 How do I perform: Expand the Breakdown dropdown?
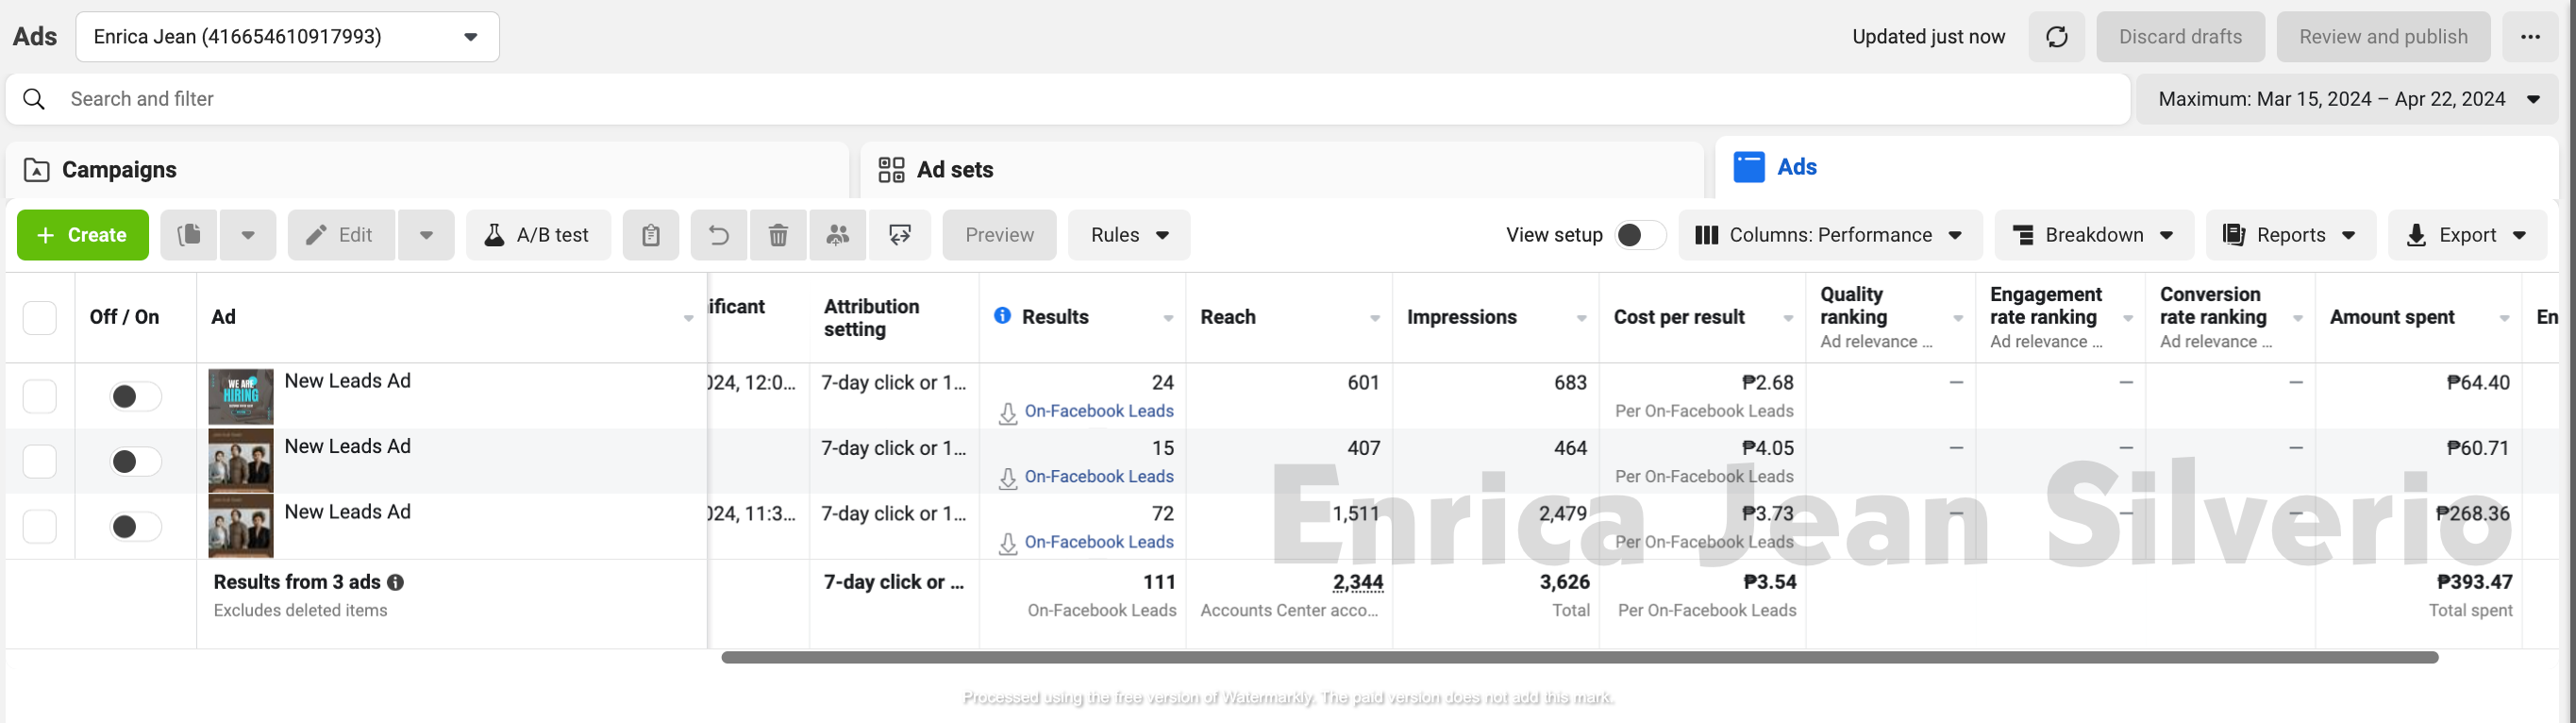coord(2093,235)
